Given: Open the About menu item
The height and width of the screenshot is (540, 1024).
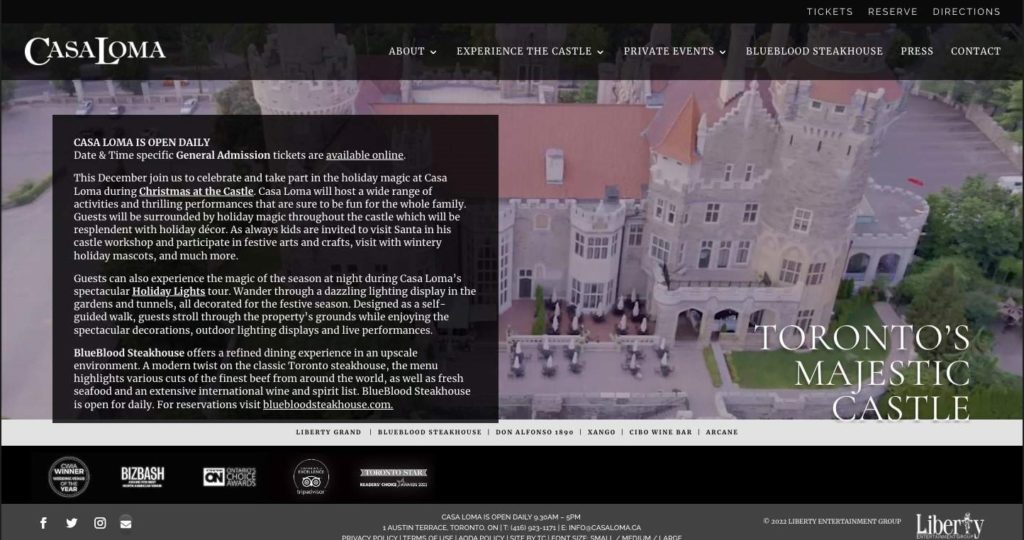Looking at the screenshot, I should pyautogui.click(x=406, y=51).
